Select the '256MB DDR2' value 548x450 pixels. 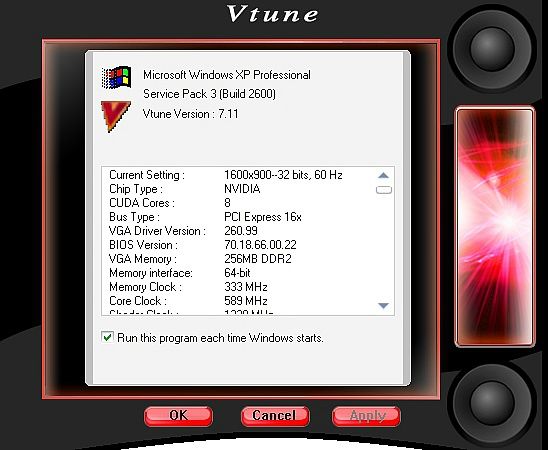tap(258, 259)
